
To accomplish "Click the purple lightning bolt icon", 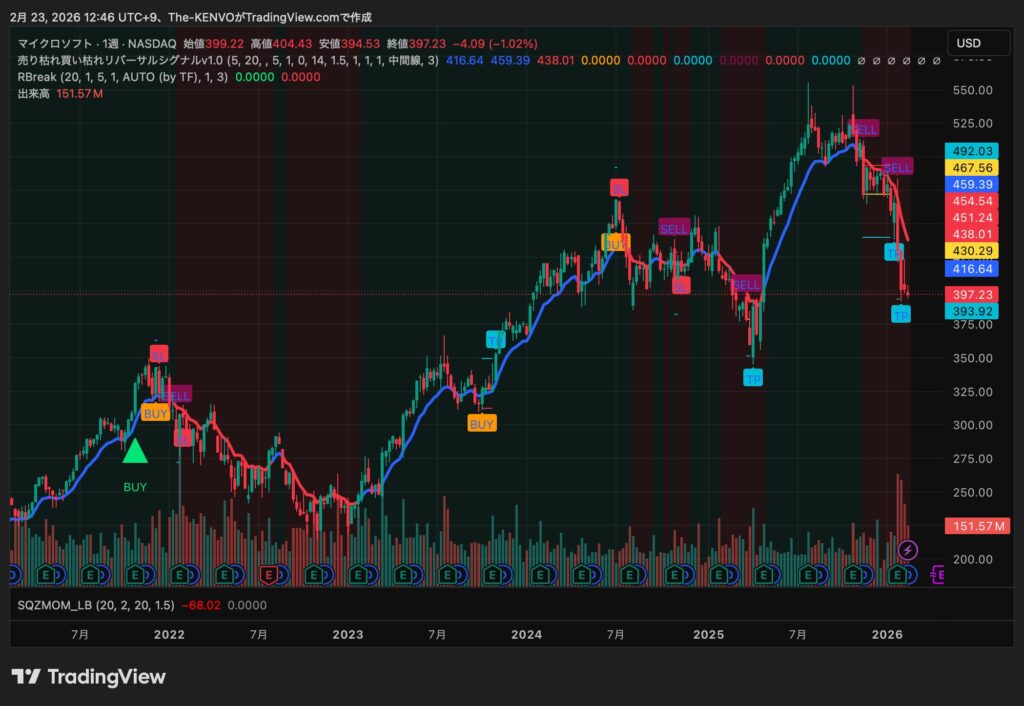I will [x=907, y=549].
